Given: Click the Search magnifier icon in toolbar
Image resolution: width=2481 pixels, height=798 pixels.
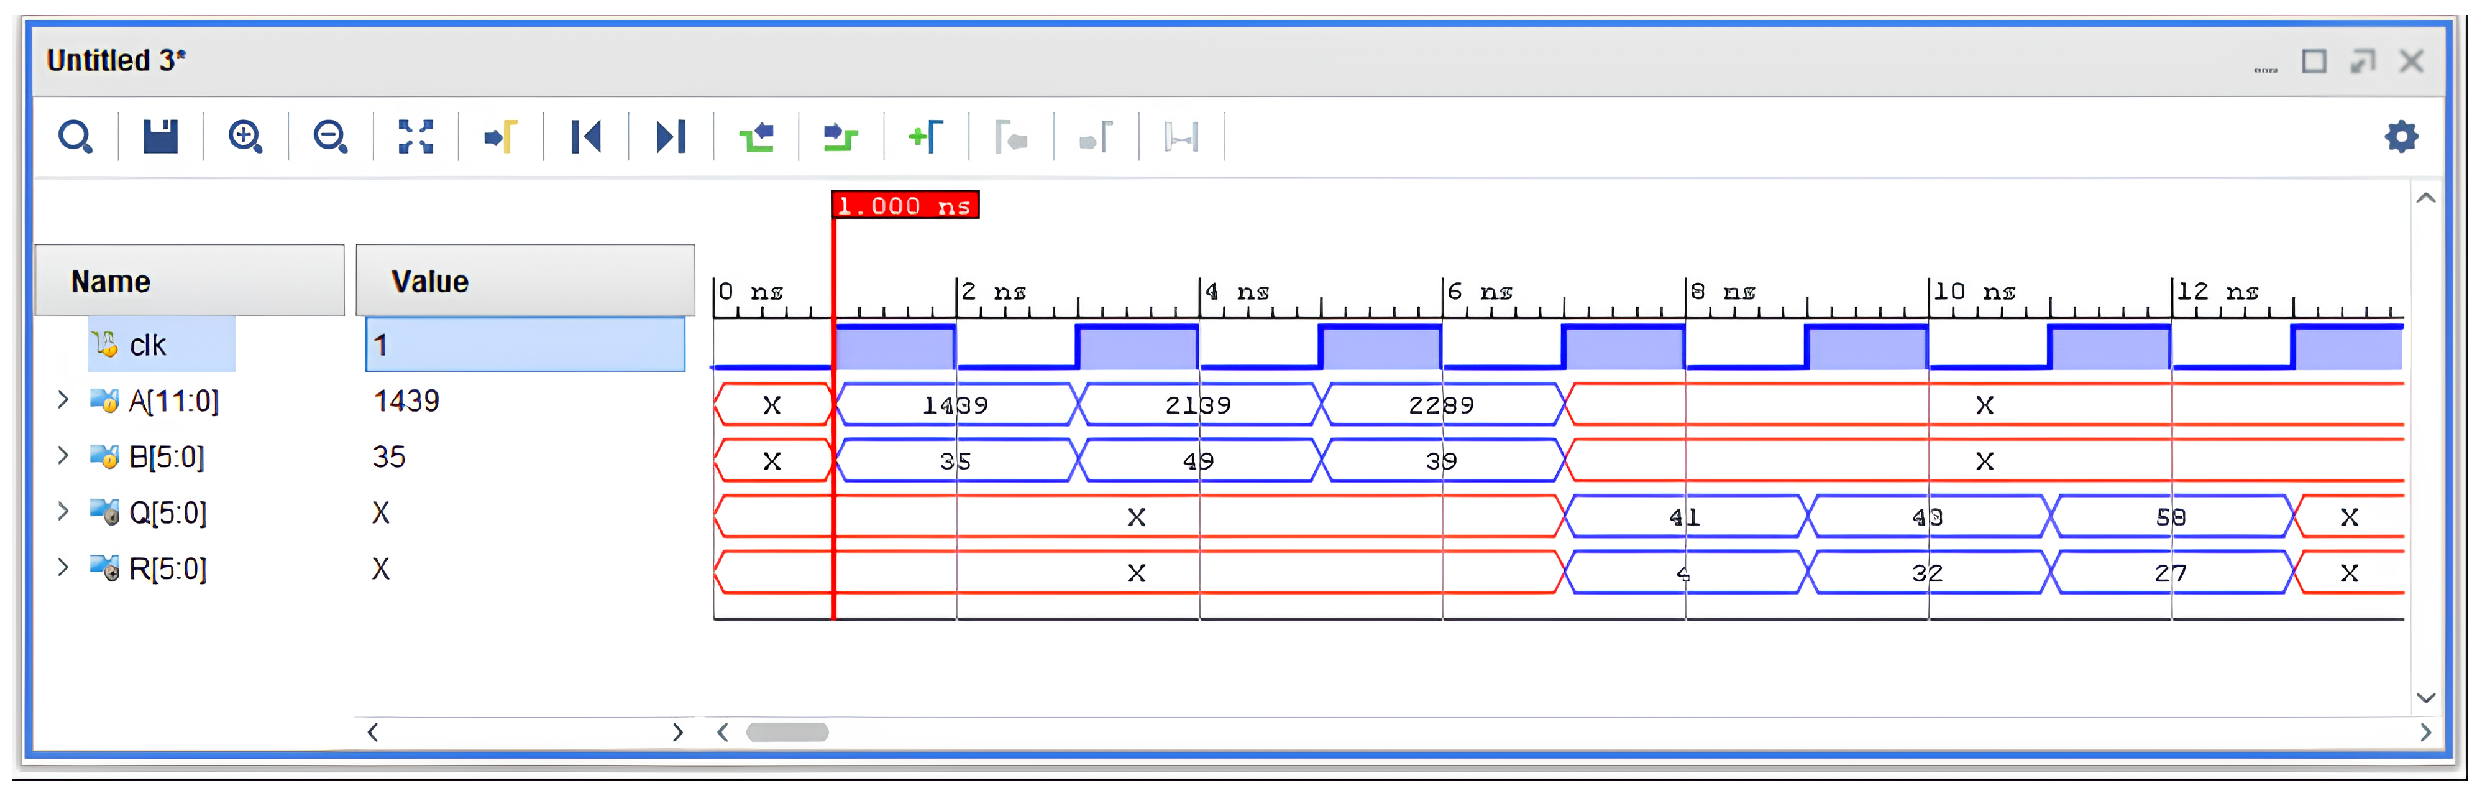Looking at the screenshot, I should tap(75, 137).
